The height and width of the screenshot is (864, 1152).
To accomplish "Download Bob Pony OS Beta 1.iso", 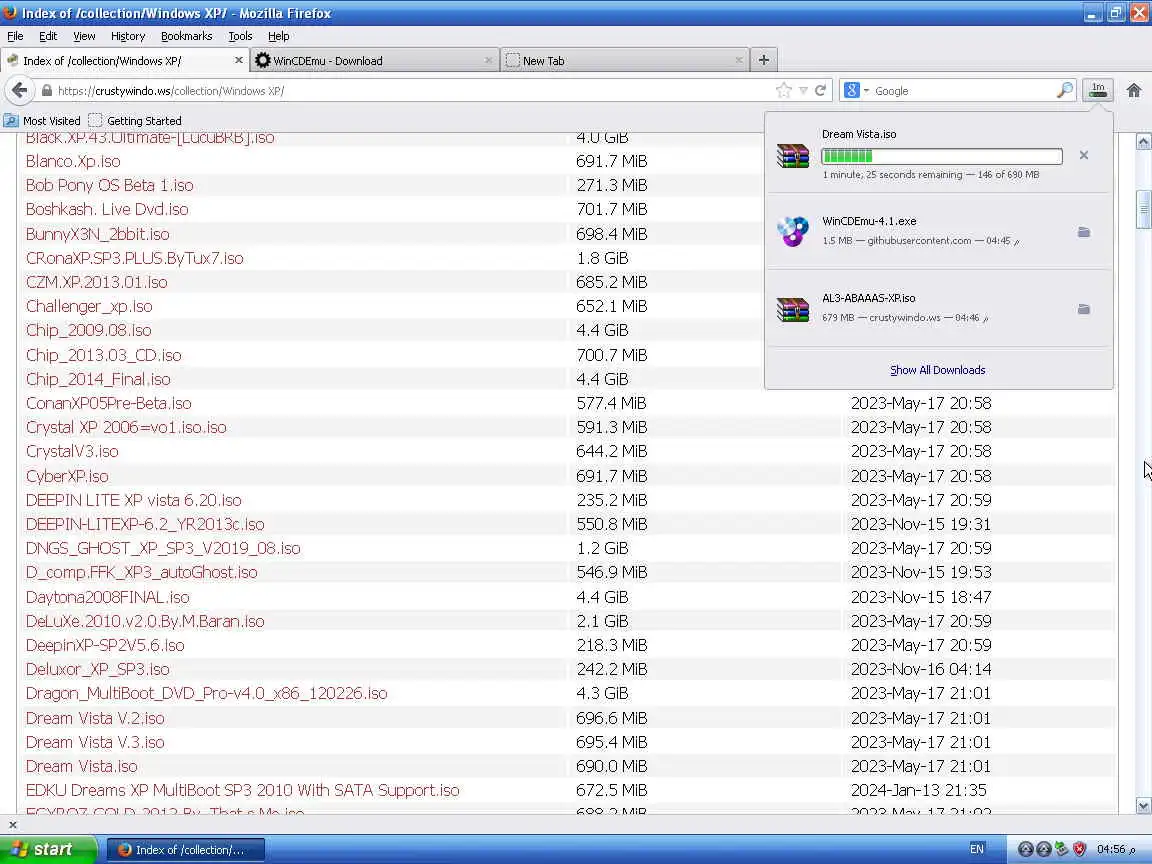I will click(109, 185).
